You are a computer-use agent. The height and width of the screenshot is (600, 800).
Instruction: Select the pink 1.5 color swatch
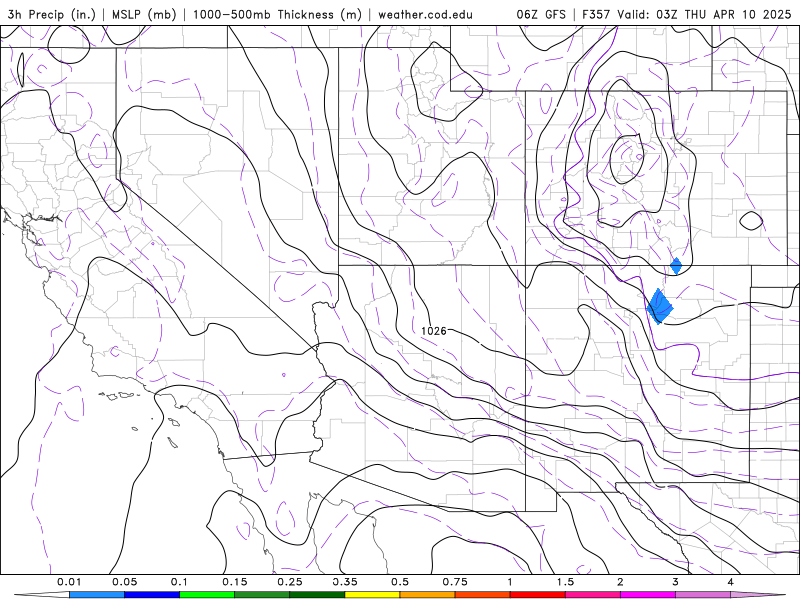[593, 594]
